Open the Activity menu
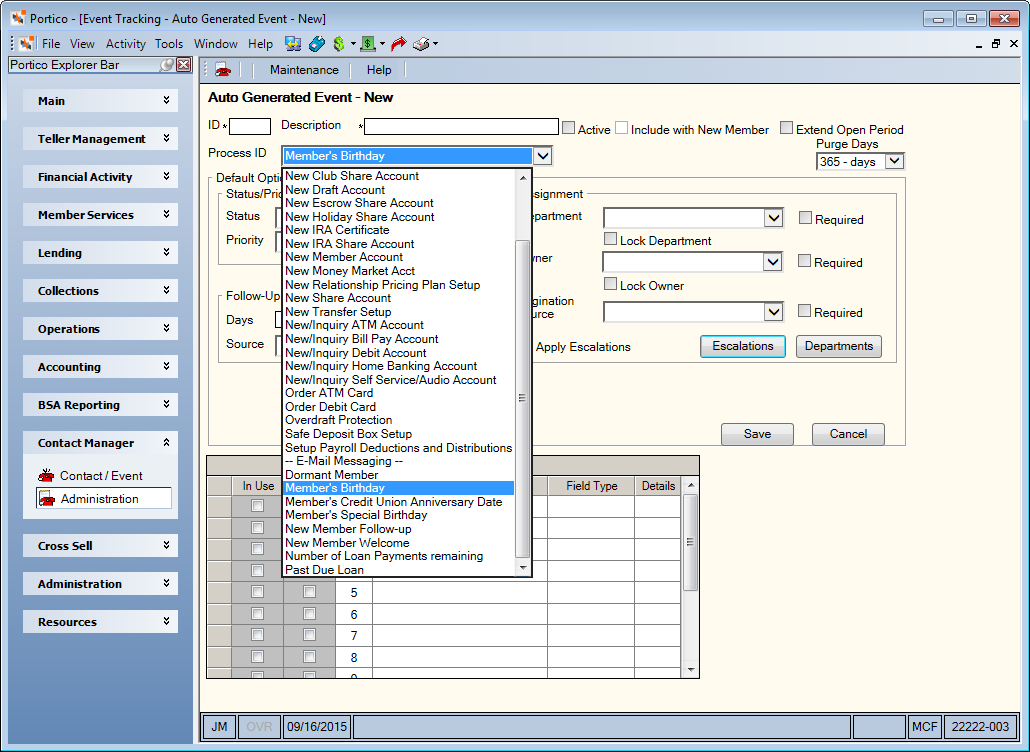This screenshot has width=1030, height=752. tap(125, 44)
